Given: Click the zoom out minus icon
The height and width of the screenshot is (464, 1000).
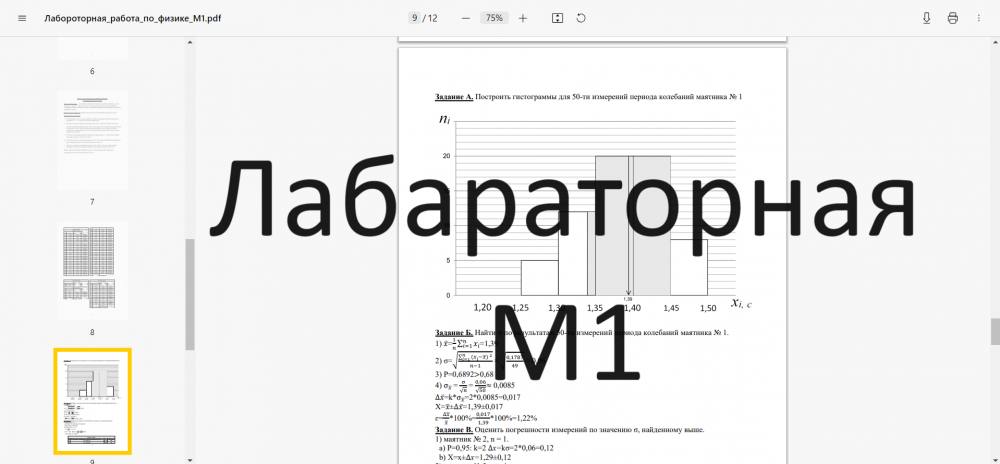Looking at the screenshot, I should (465, 18).
